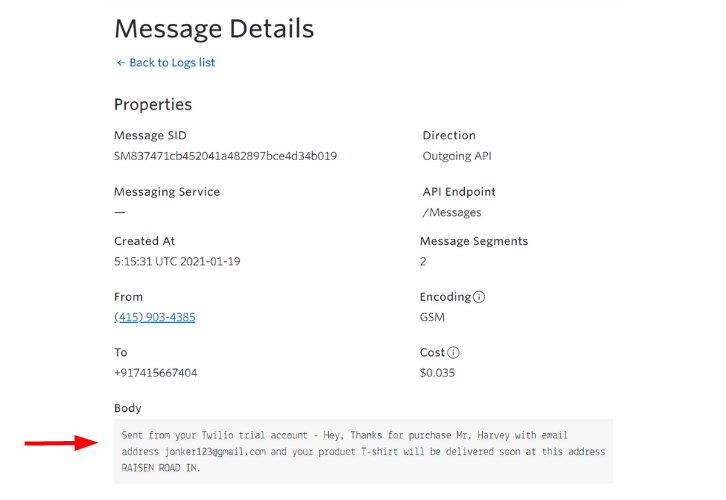Click the red arrow annotation

[x=61, y=443]
